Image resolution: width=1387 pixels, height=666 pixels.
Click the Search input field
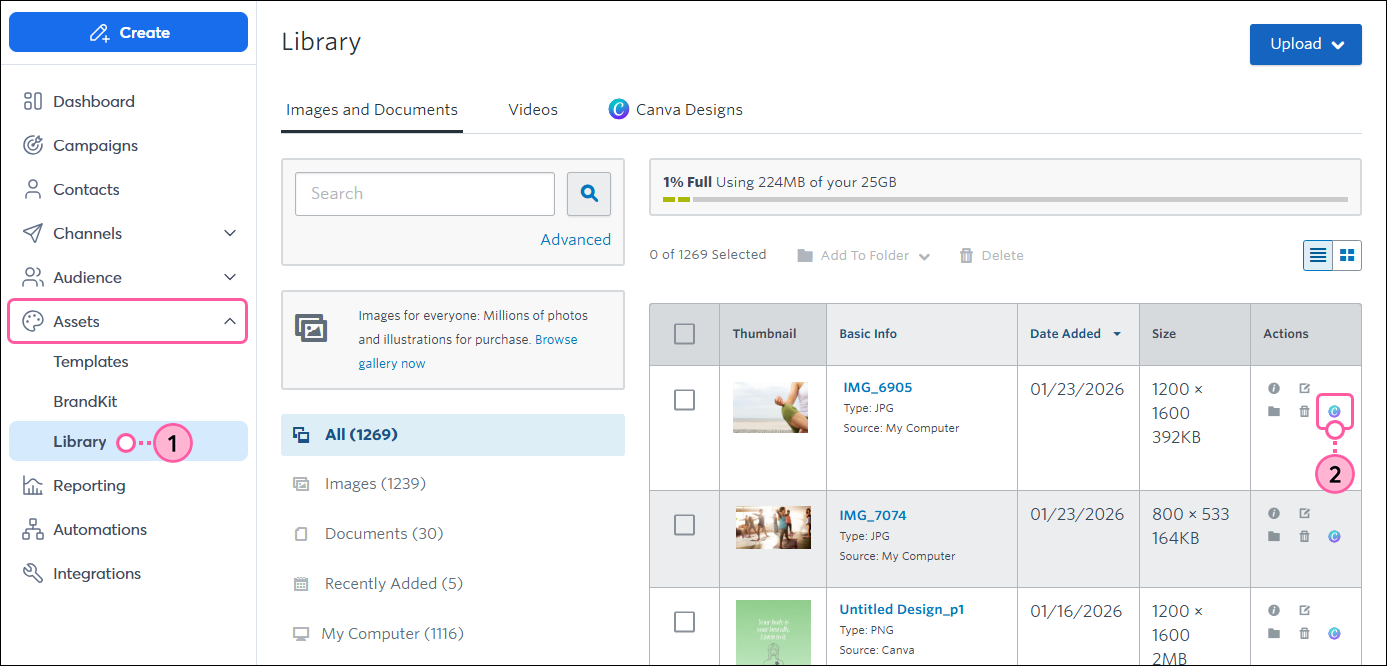point(425,194)
